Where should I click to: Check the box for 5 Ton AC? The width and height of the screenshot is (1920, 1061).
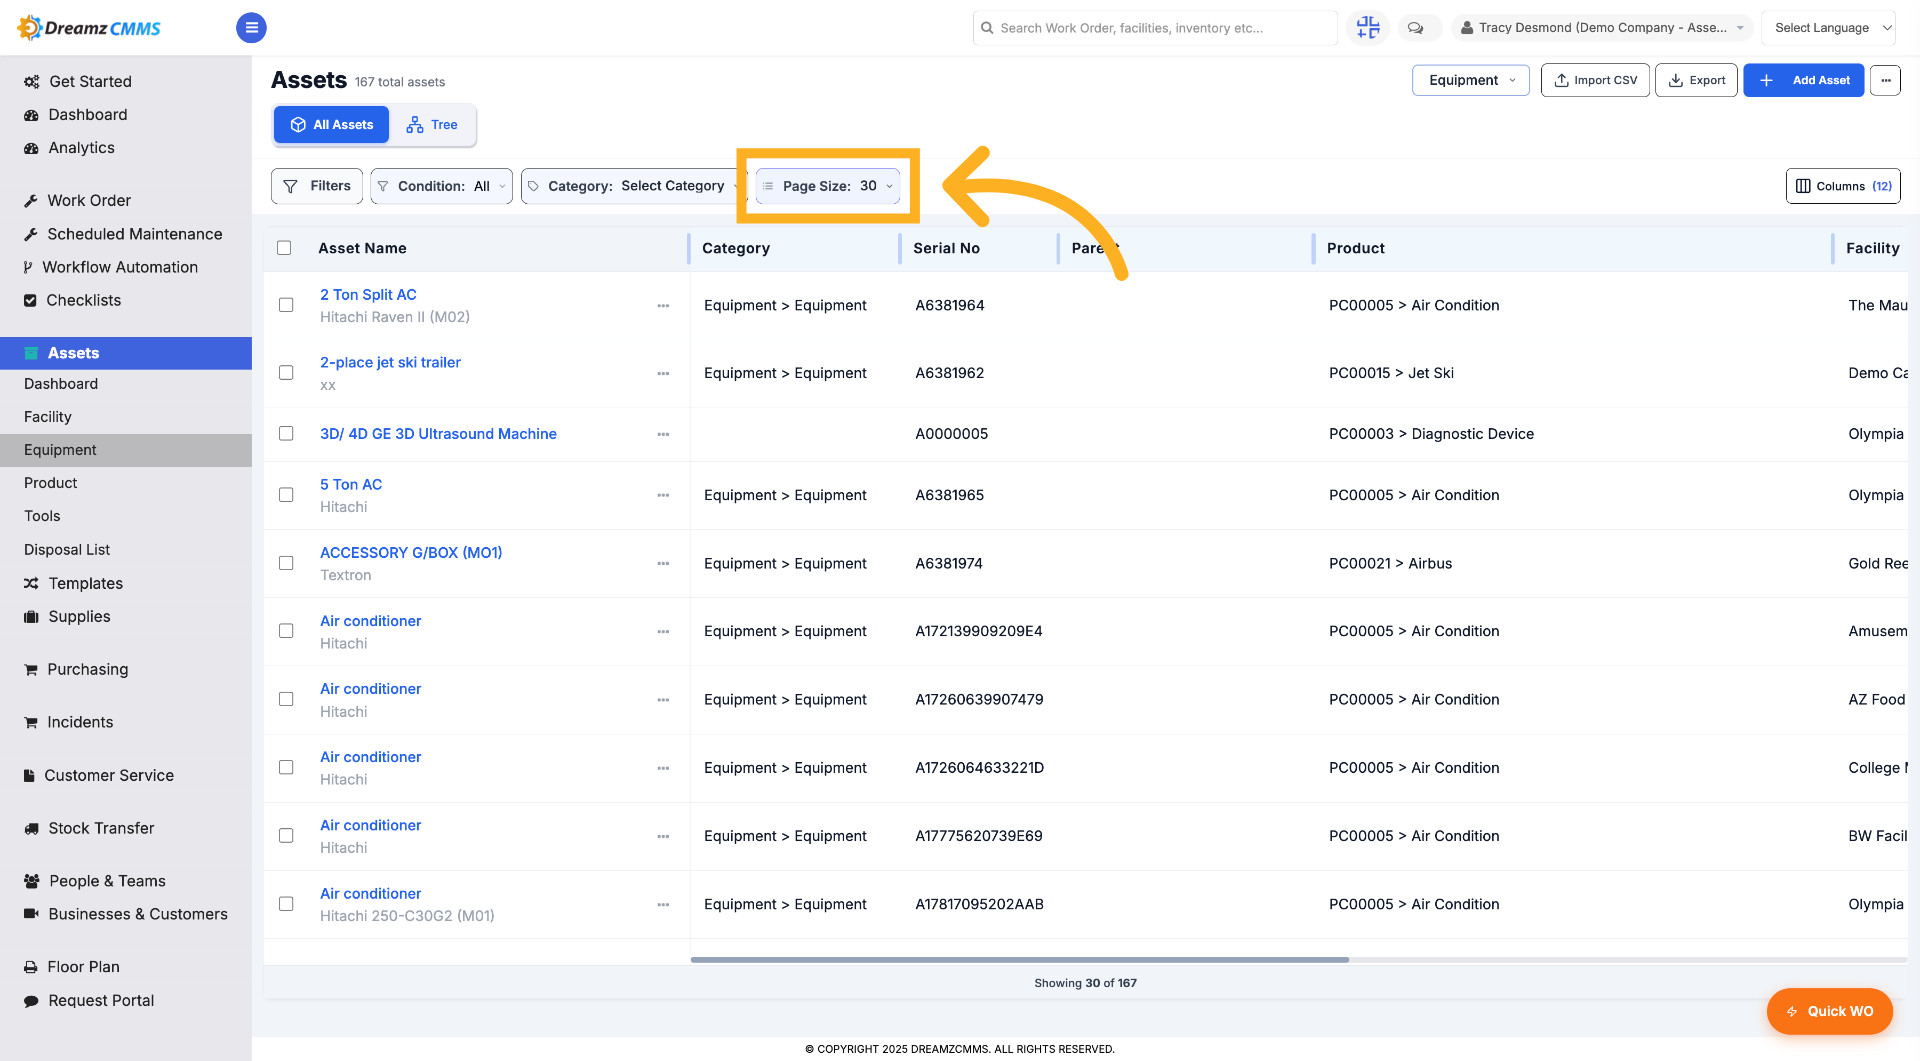click(286, 495)
